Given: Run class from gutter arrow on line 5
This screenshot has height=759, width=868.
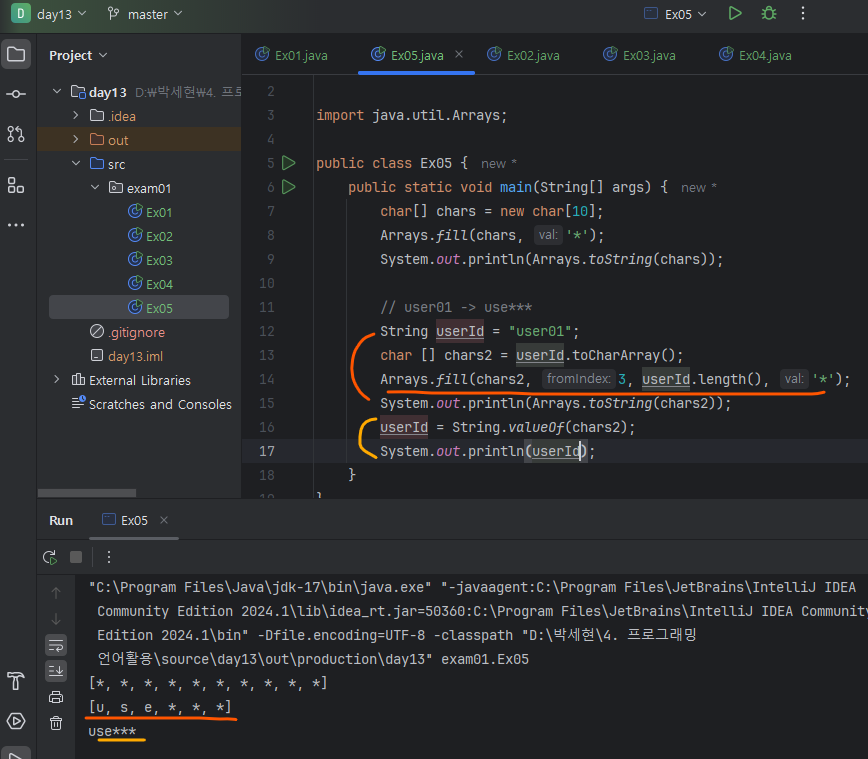Looking at the screenshot, I should (289, 163).
